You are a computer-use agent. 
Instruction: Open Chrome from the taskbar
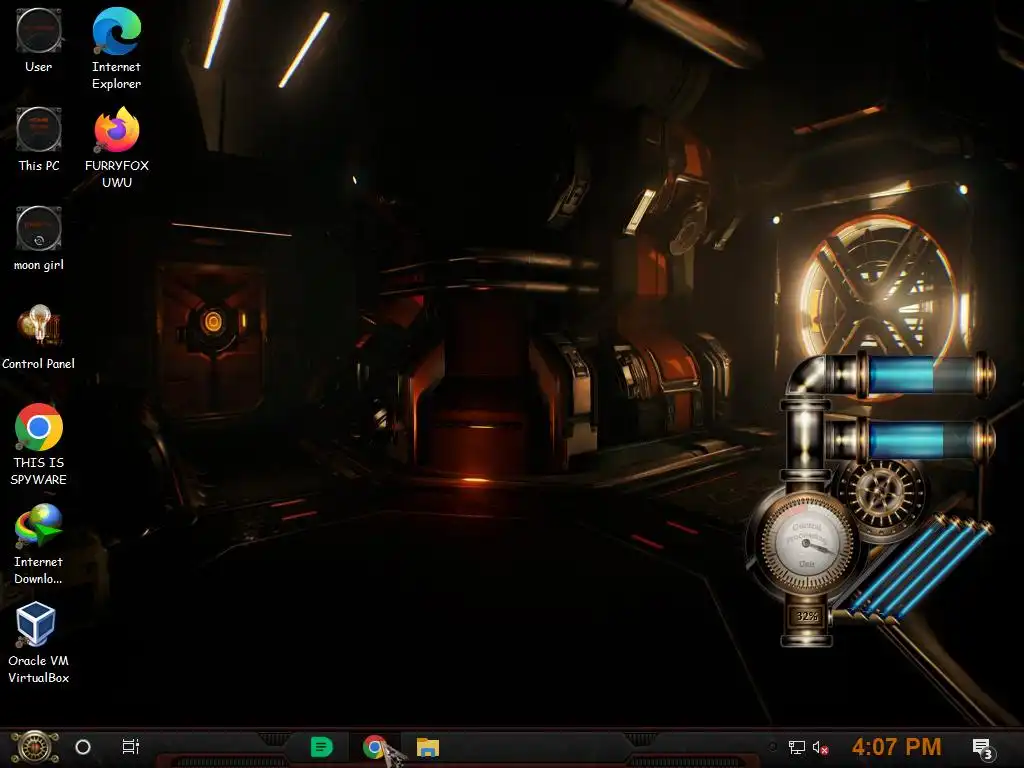click(x=374, y=746)
